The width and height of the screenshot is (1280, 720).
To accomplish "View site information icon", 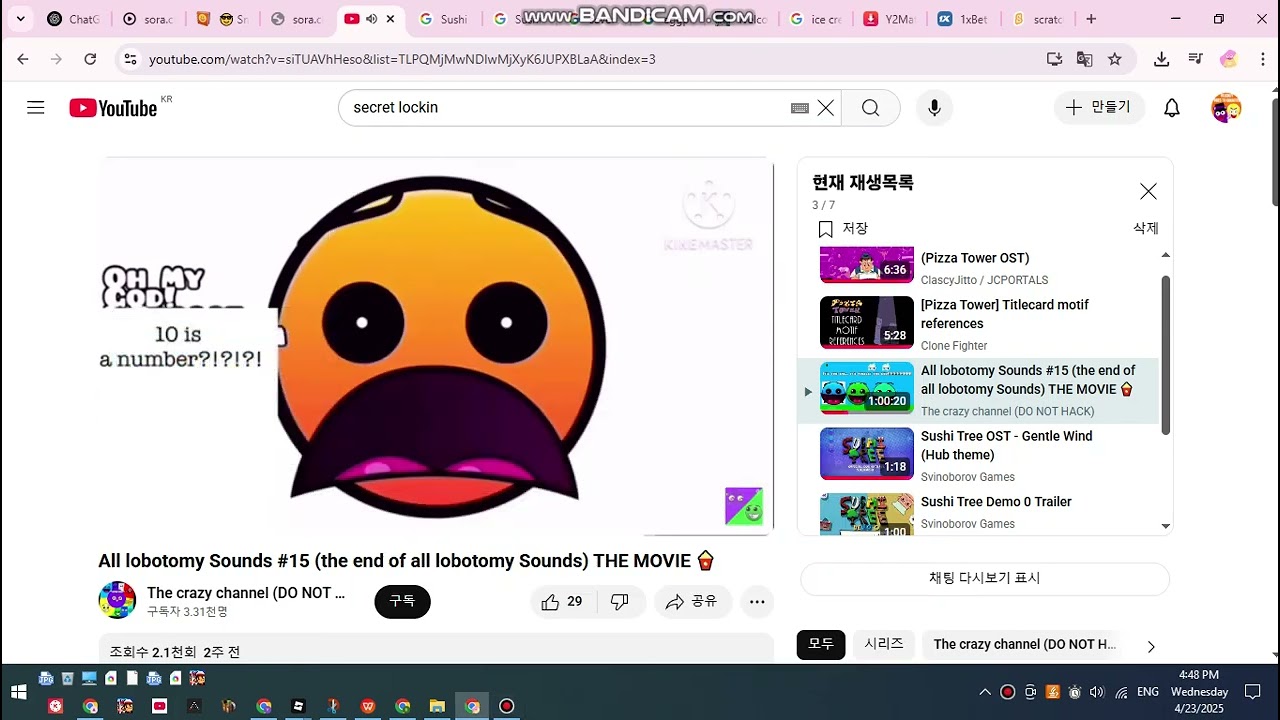I will [130, 59].
